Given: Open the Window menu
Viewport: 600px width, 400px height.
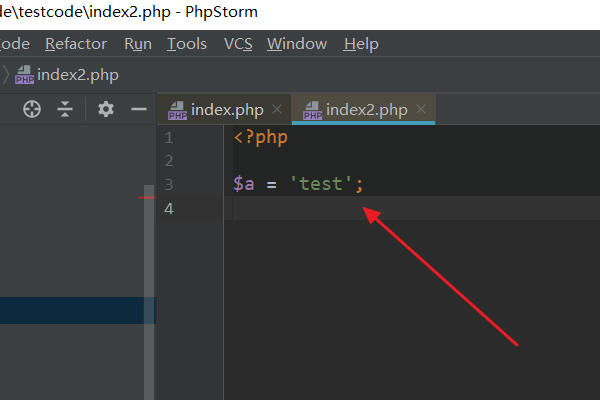Looking at the screenshot, I should click(297, 44).
